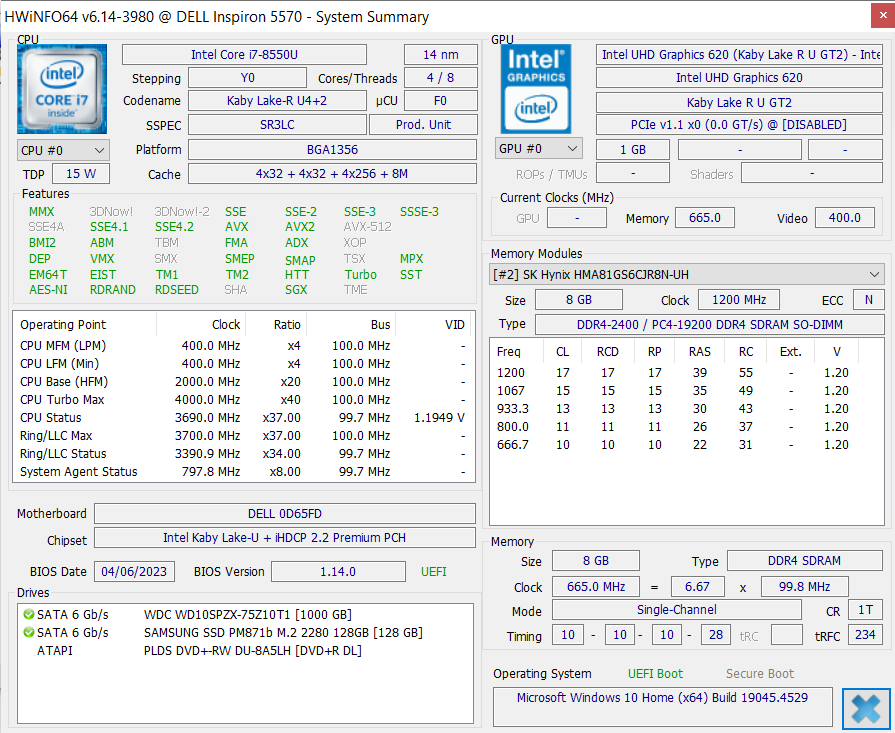Click the green Turbo feature flag
The width and height of the screenshot is (895, 733).
(x=359, y=274)
